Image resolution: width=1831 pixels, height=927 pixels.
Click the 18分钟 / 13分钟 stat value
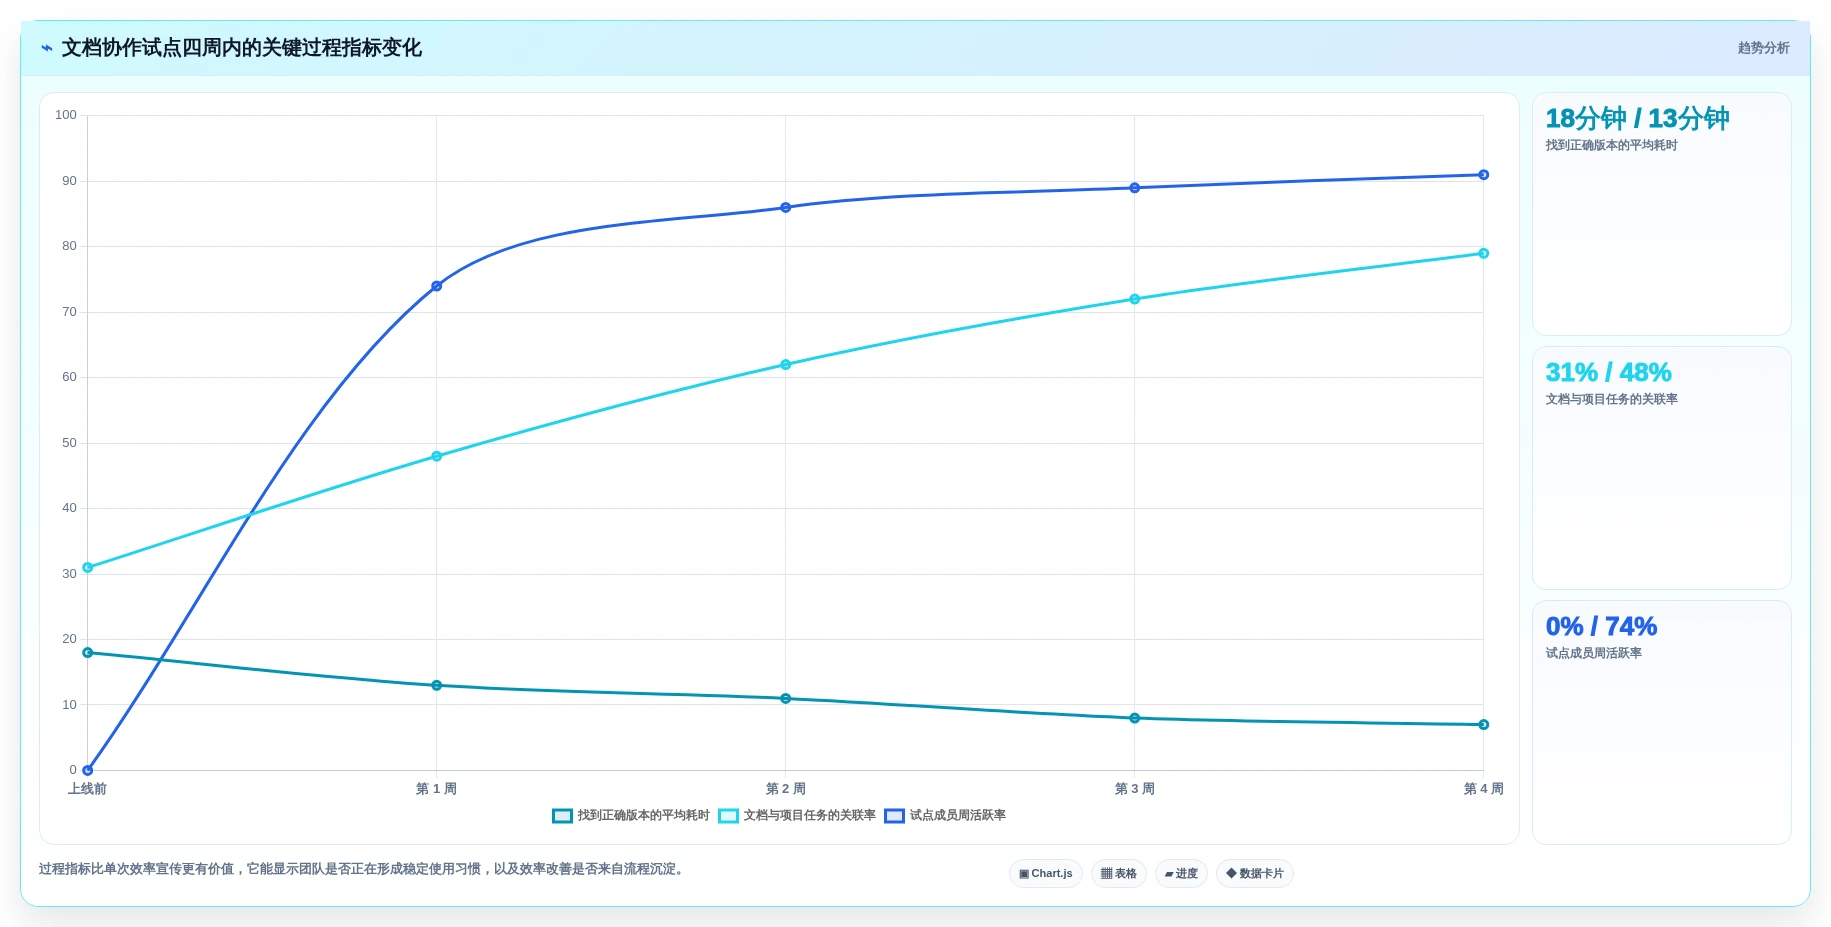click(1637, 119)
